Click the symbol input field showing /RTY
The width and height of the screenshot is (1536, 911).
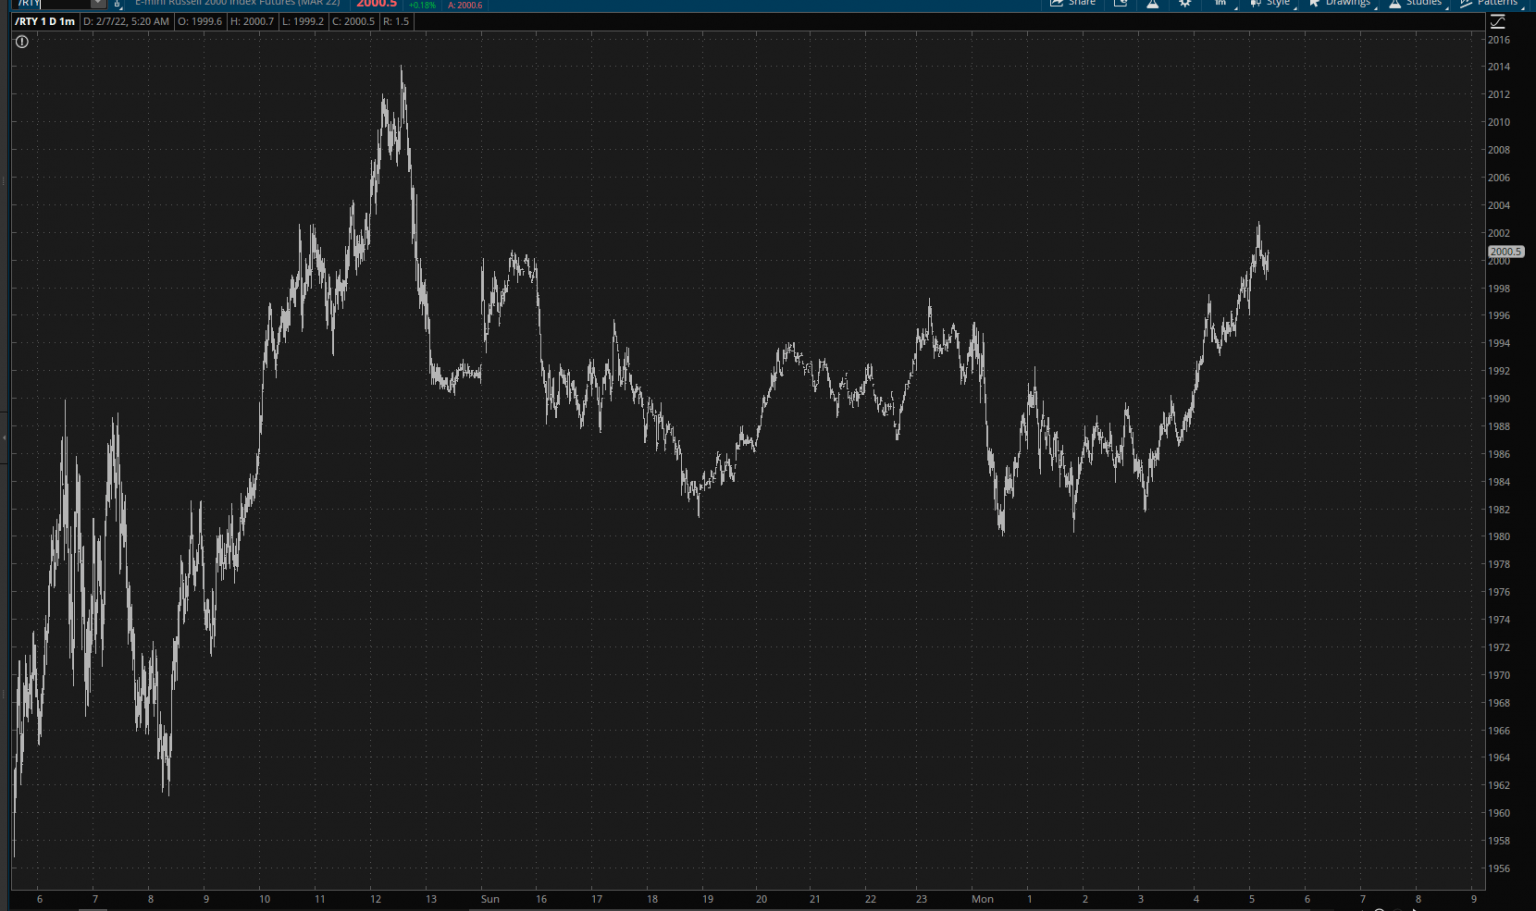52,4
